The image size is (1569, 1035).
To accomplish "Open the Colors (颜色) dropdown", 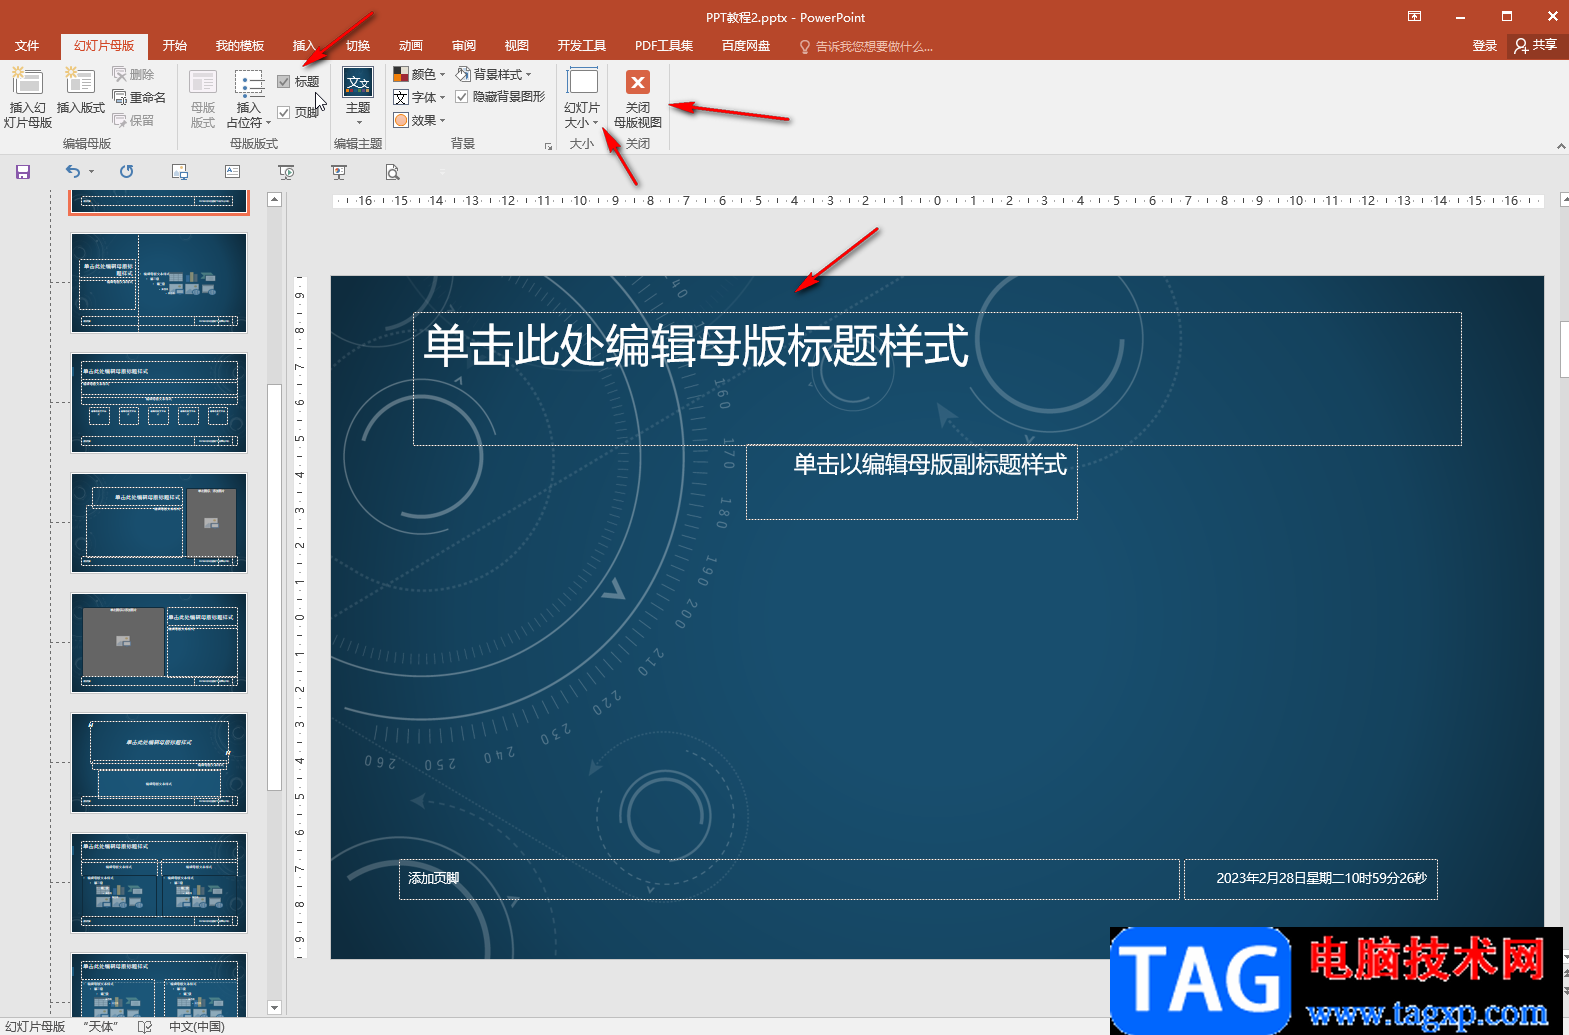I will (x=419, y=74).
